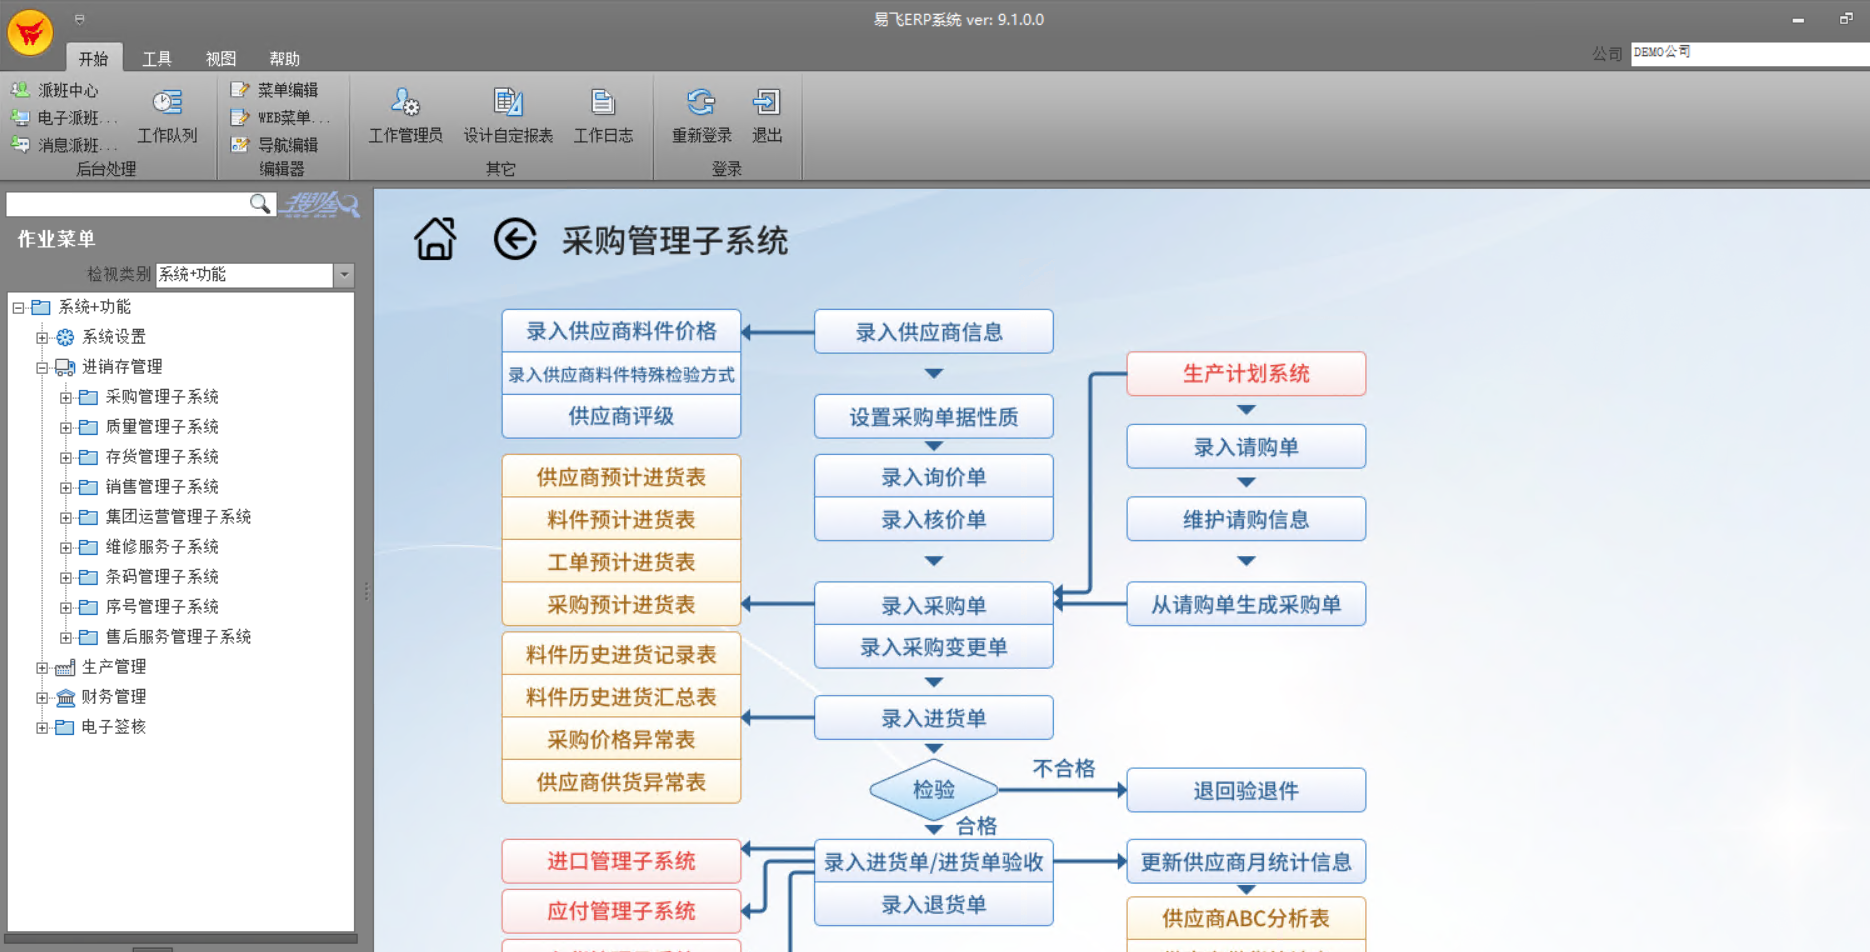Open the quick access toolbar dropdown

(x=80, y=19)
